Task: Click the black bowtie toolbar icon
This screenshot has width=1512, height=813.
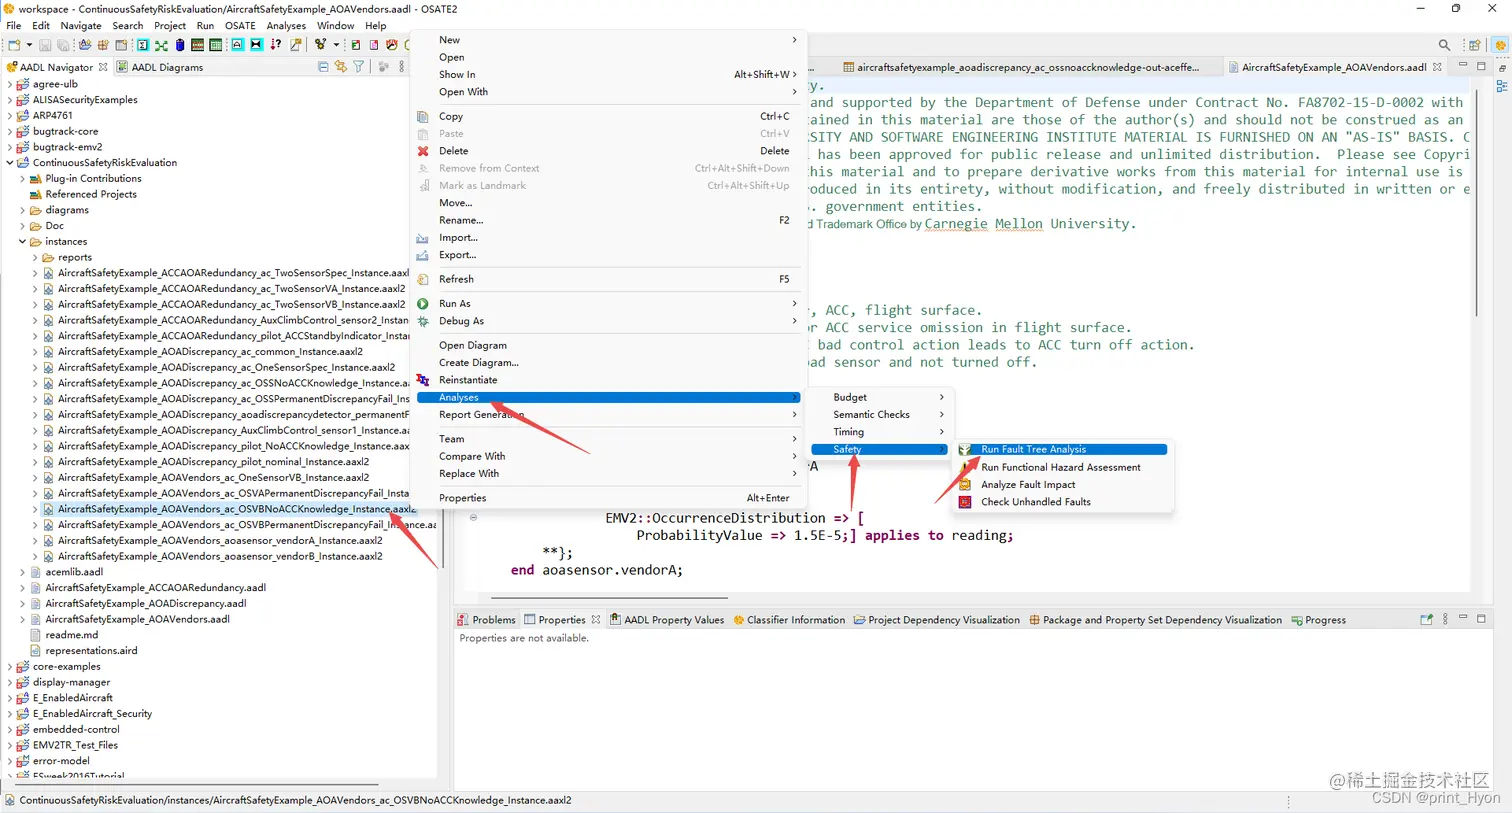Action: tap(257, 45)
